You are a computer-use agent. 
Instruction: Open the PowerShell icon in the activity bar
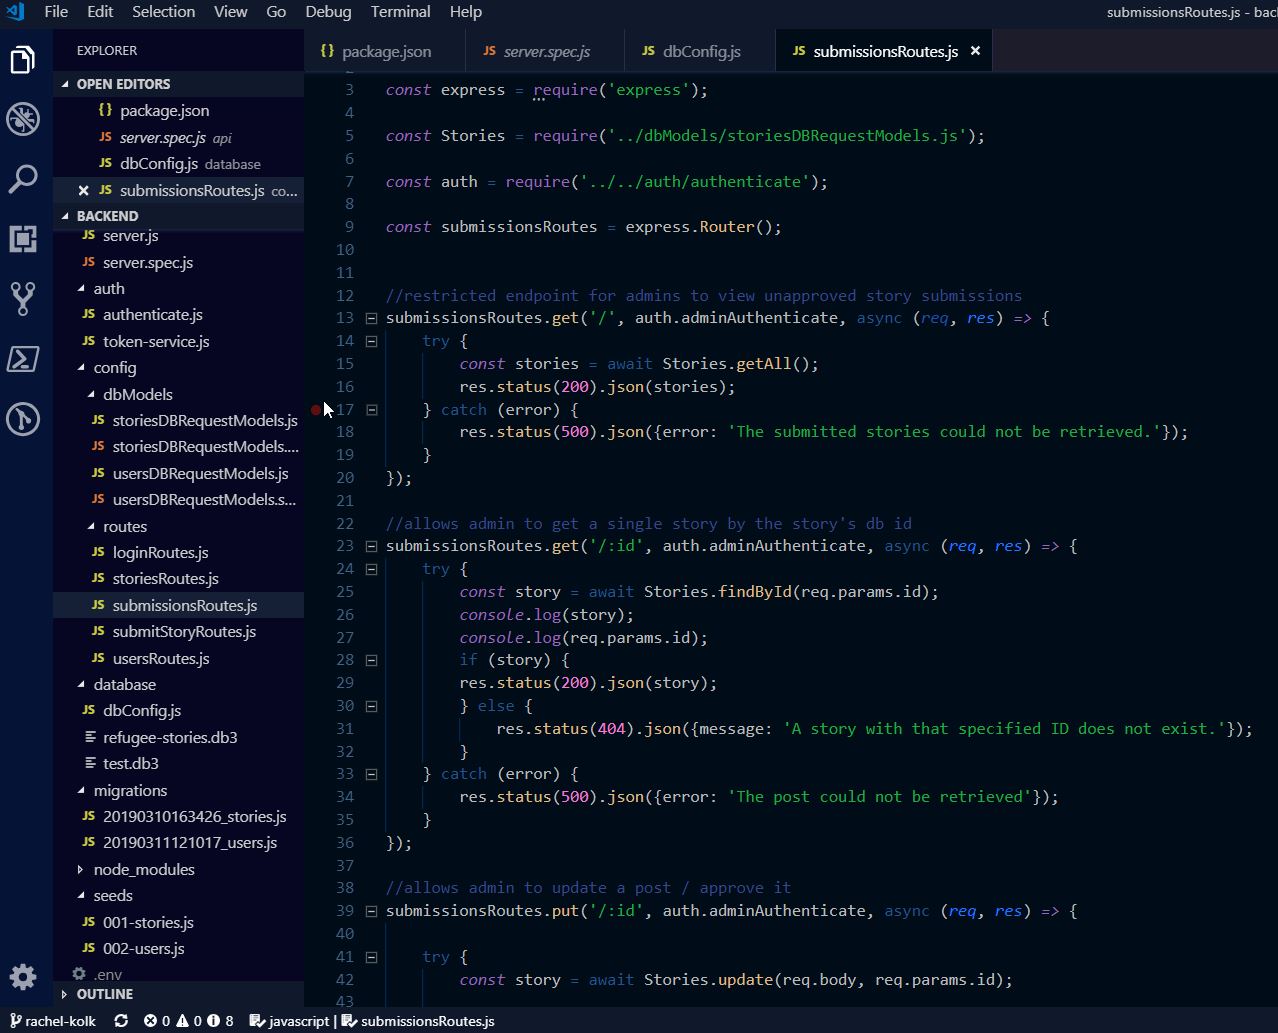point(23,359)
